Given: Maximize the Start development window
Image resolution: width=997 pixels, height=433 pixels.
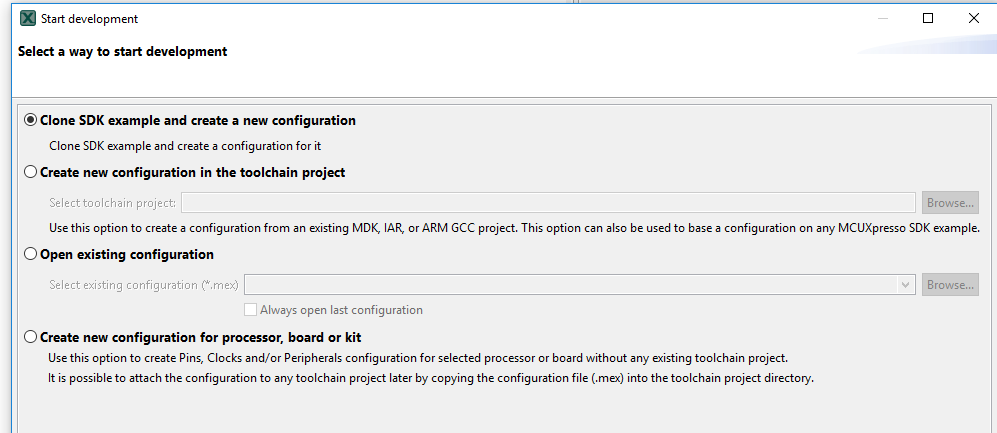Looking at the screenshot, I should [x=928, y=19].
